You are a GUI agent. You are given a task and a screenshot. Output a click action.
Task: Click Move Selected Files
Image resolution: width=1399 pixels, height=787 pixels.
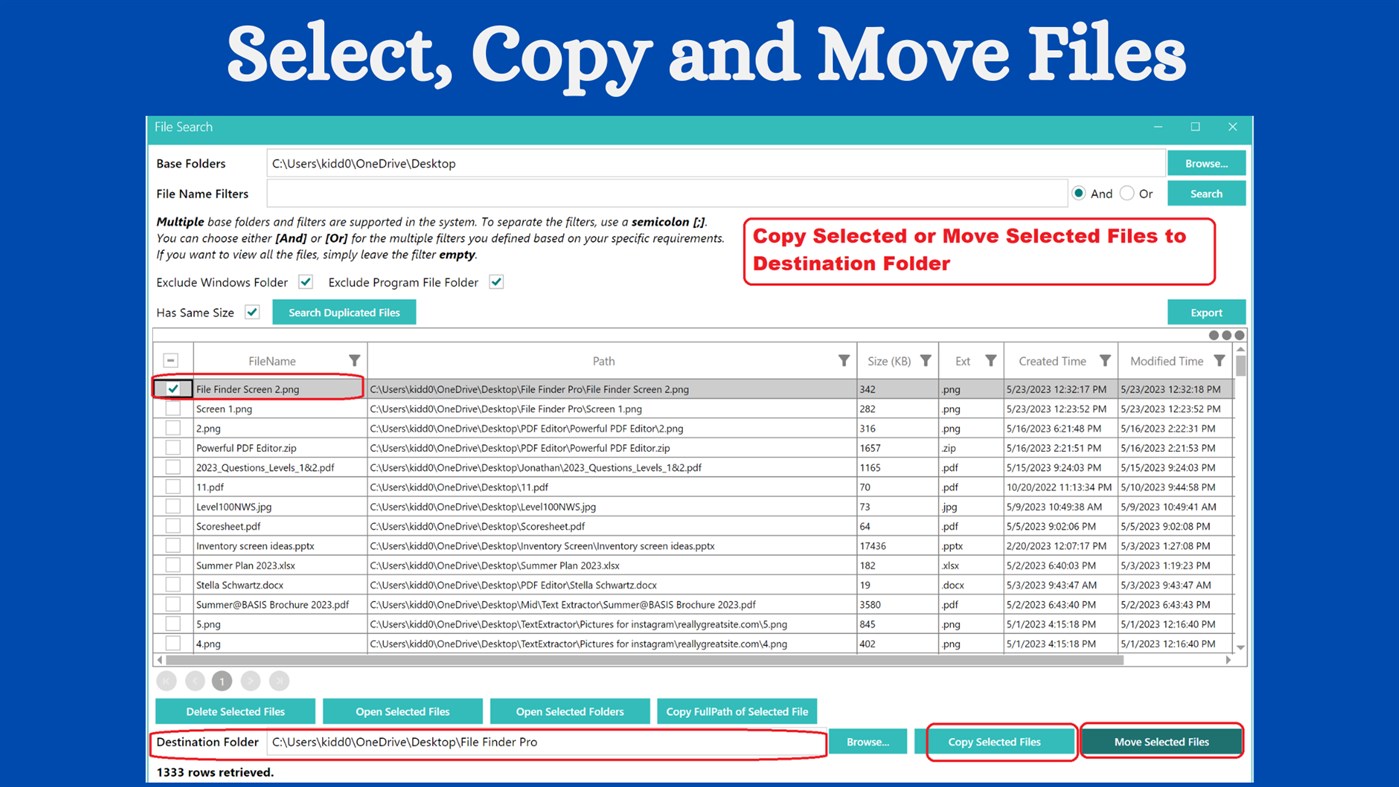(x=1161, y=741)
